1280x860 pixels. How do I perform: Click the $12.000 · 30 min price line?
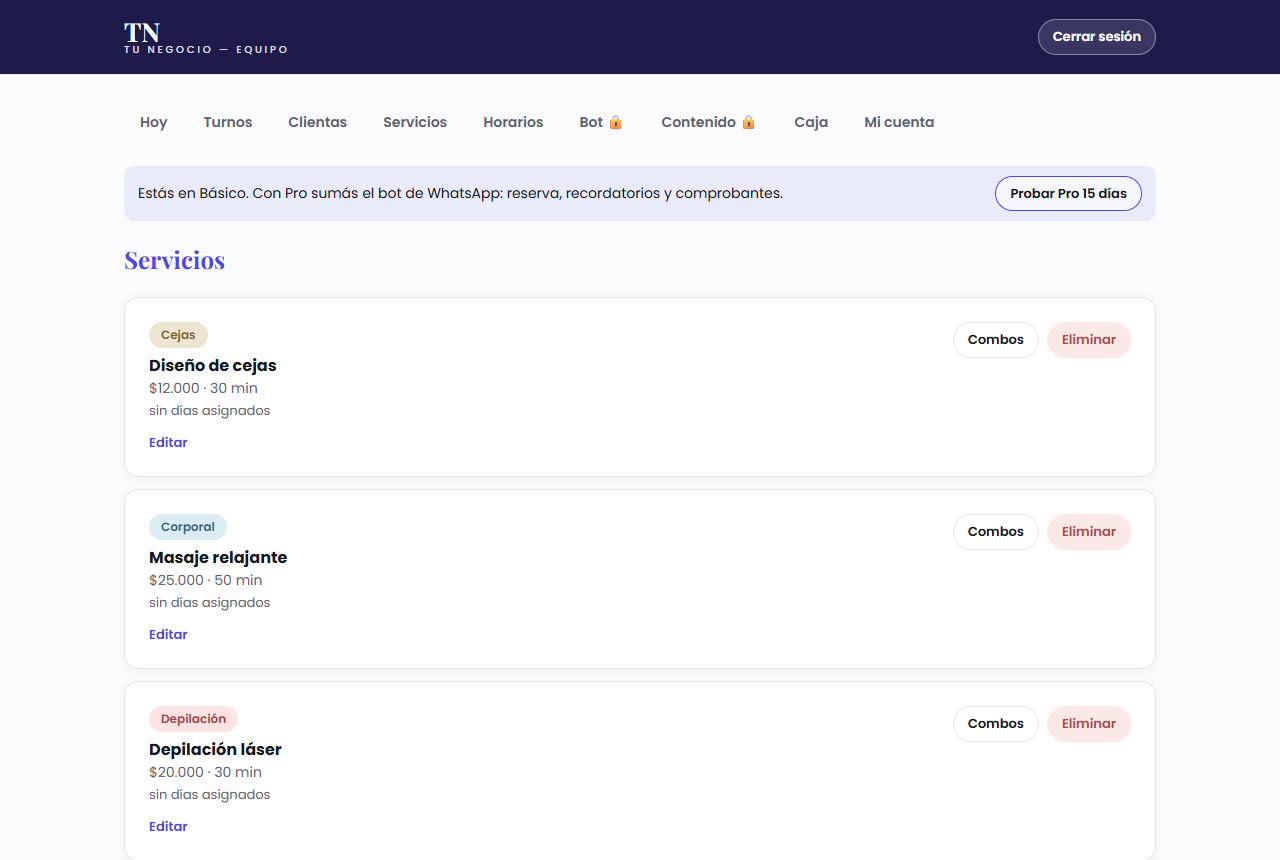click(x=203, y=388)
